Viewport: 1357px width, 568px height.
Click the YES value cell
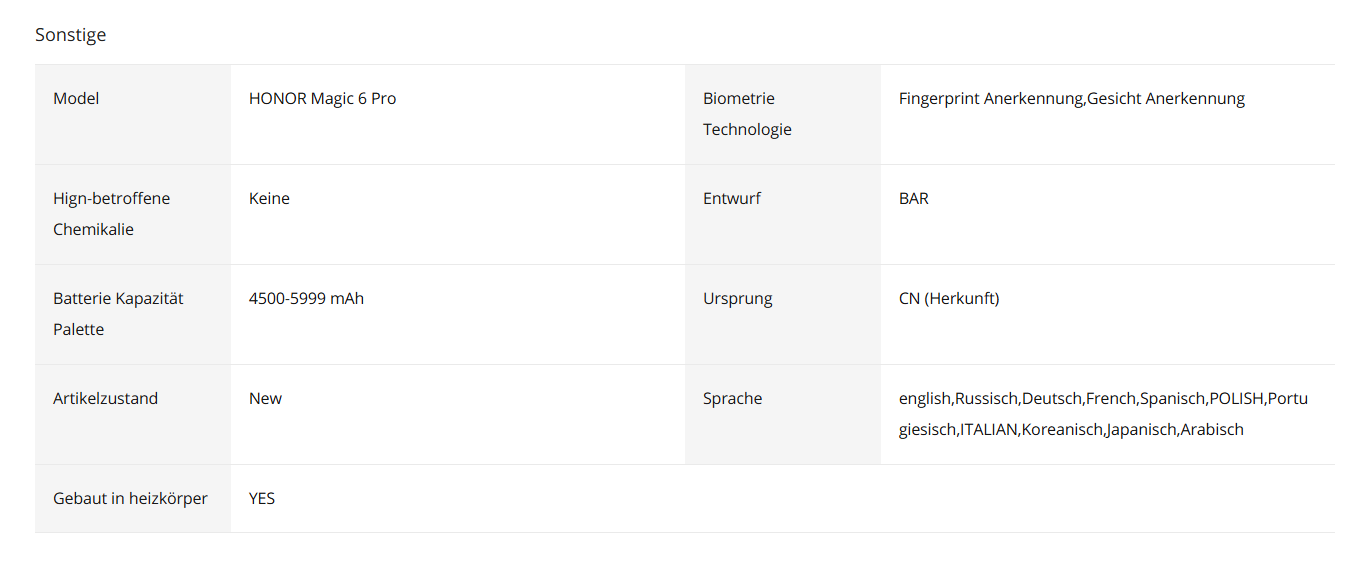(x=458, y=499)
